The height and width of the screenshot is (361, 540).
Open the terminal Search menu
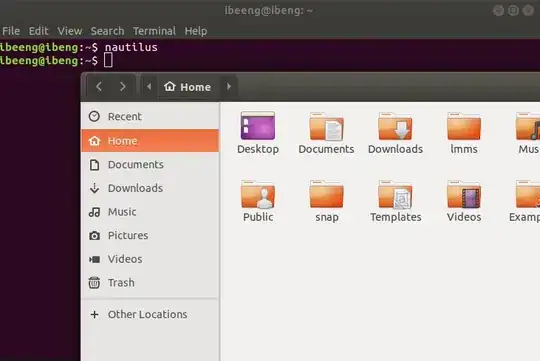(x=107, y=31)
